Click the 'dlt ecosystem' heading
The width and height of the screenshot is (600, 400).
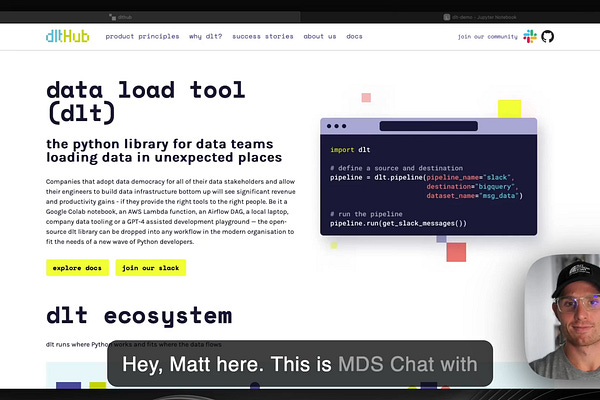pos(139,316)
